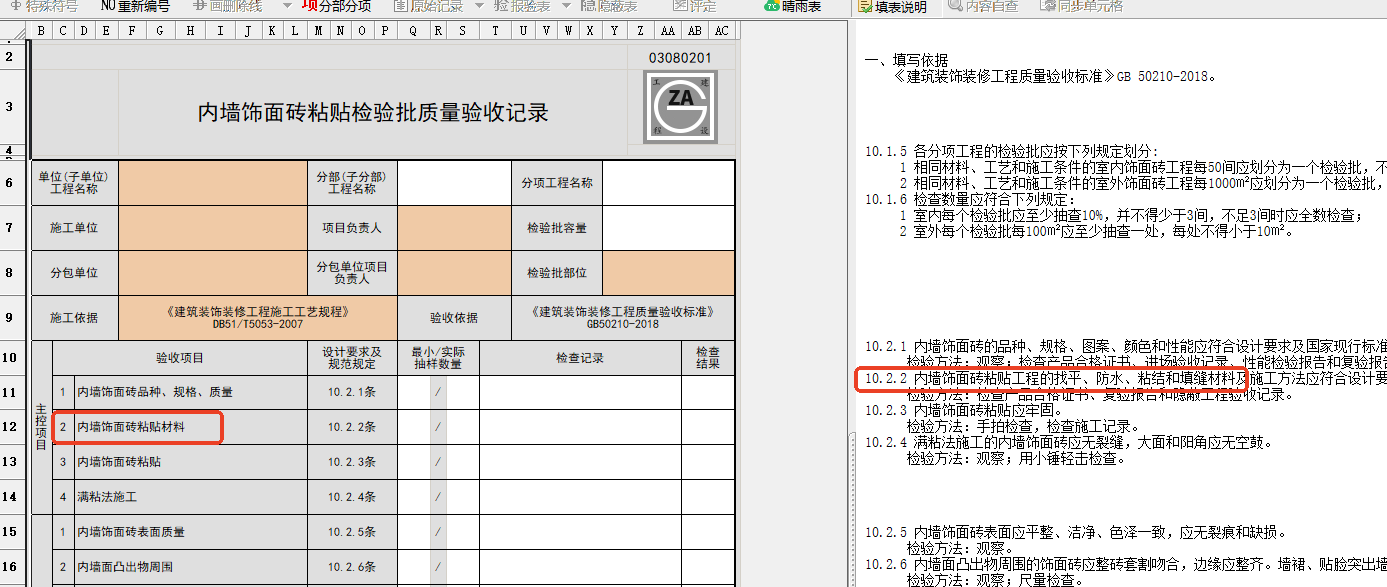
Task: Click the 特殊符号 special symbol tool
Action: coord(46,6)
